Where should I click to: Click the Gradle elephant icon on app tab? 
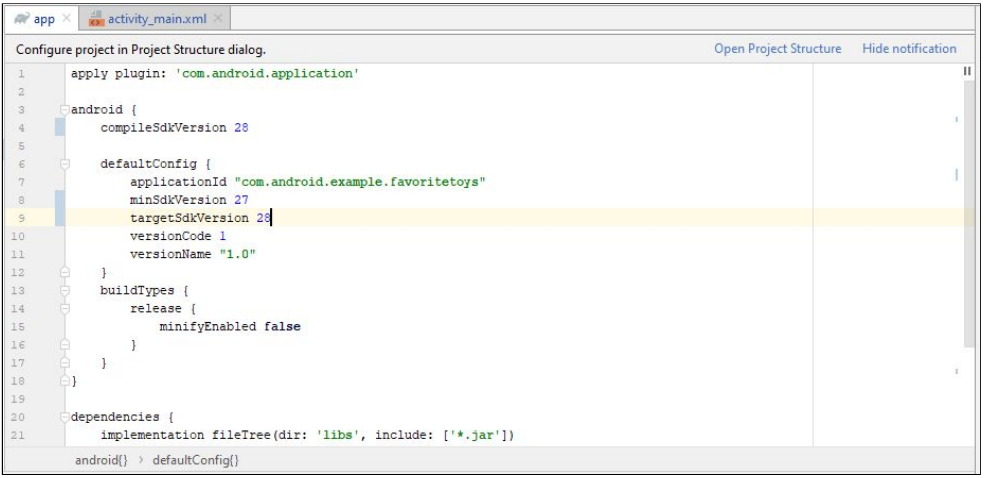click(22, 18)
